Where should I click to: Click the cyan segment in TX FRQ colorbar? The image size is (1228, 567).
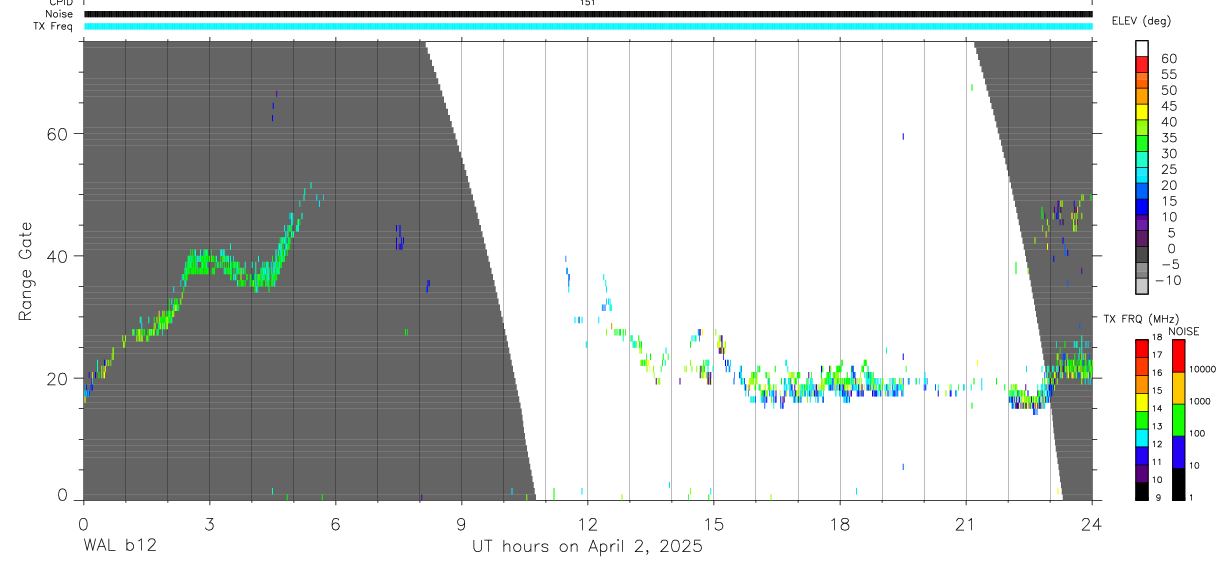(1141, 438)
